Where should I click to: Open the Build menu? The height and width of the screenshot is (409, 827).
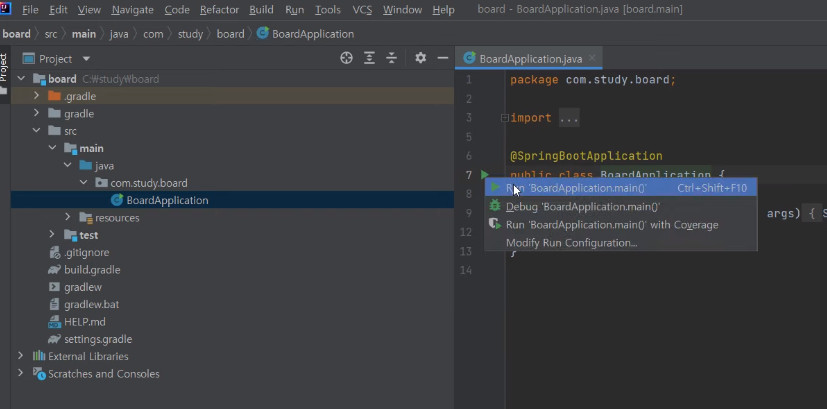tap(262, 9)
